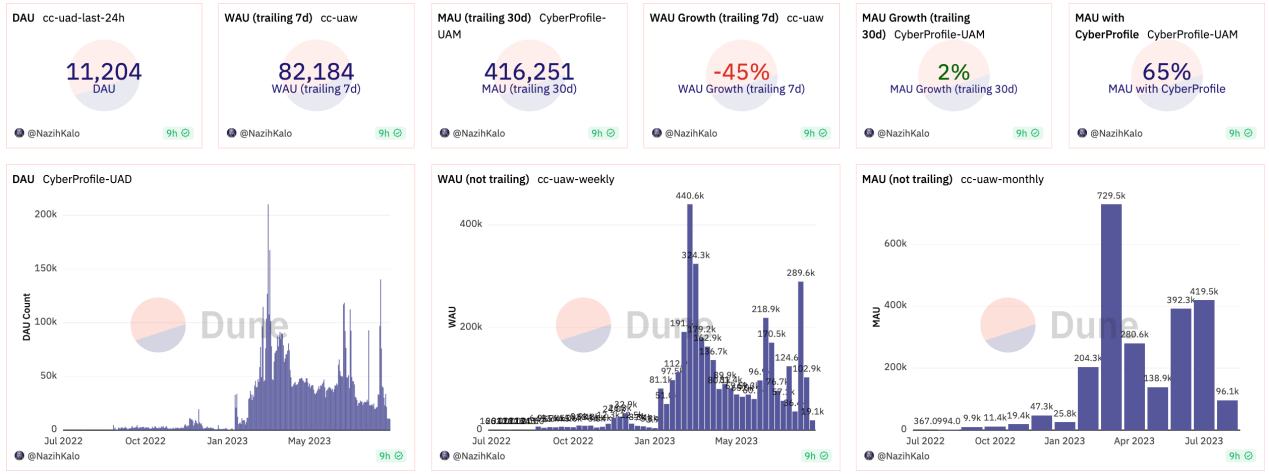This screenshot has height=474, width=1269.
Task: Click the 729.5k bar in MAU chart
Action: pyautogui.click(x=1111, y=316)
